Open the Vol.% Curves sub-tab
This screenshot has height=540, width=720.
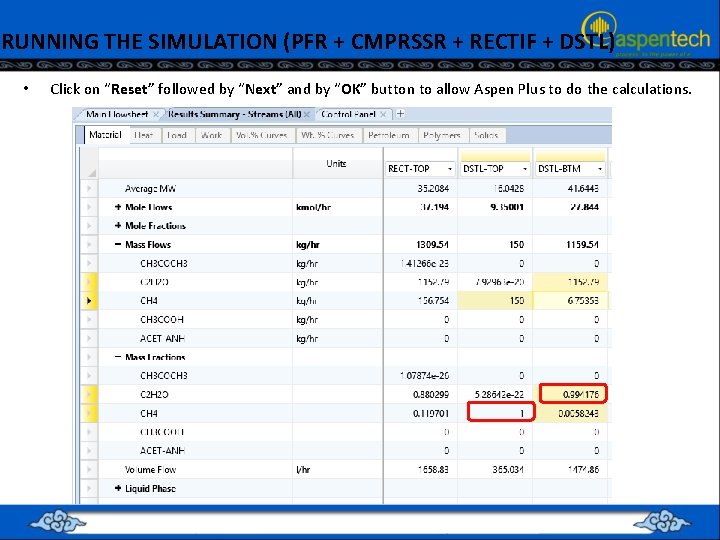click(262, 135)
